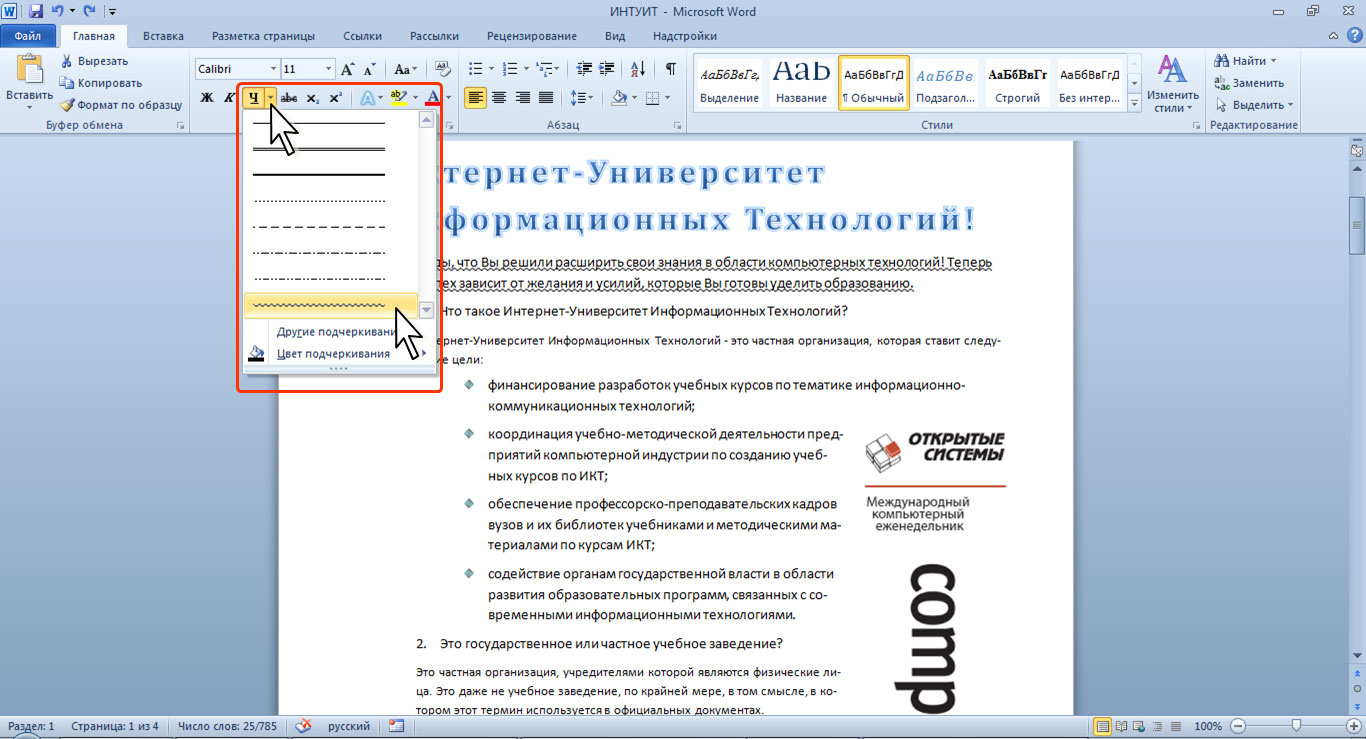
Task: Apply red font color A
Action: coord(432,98)
